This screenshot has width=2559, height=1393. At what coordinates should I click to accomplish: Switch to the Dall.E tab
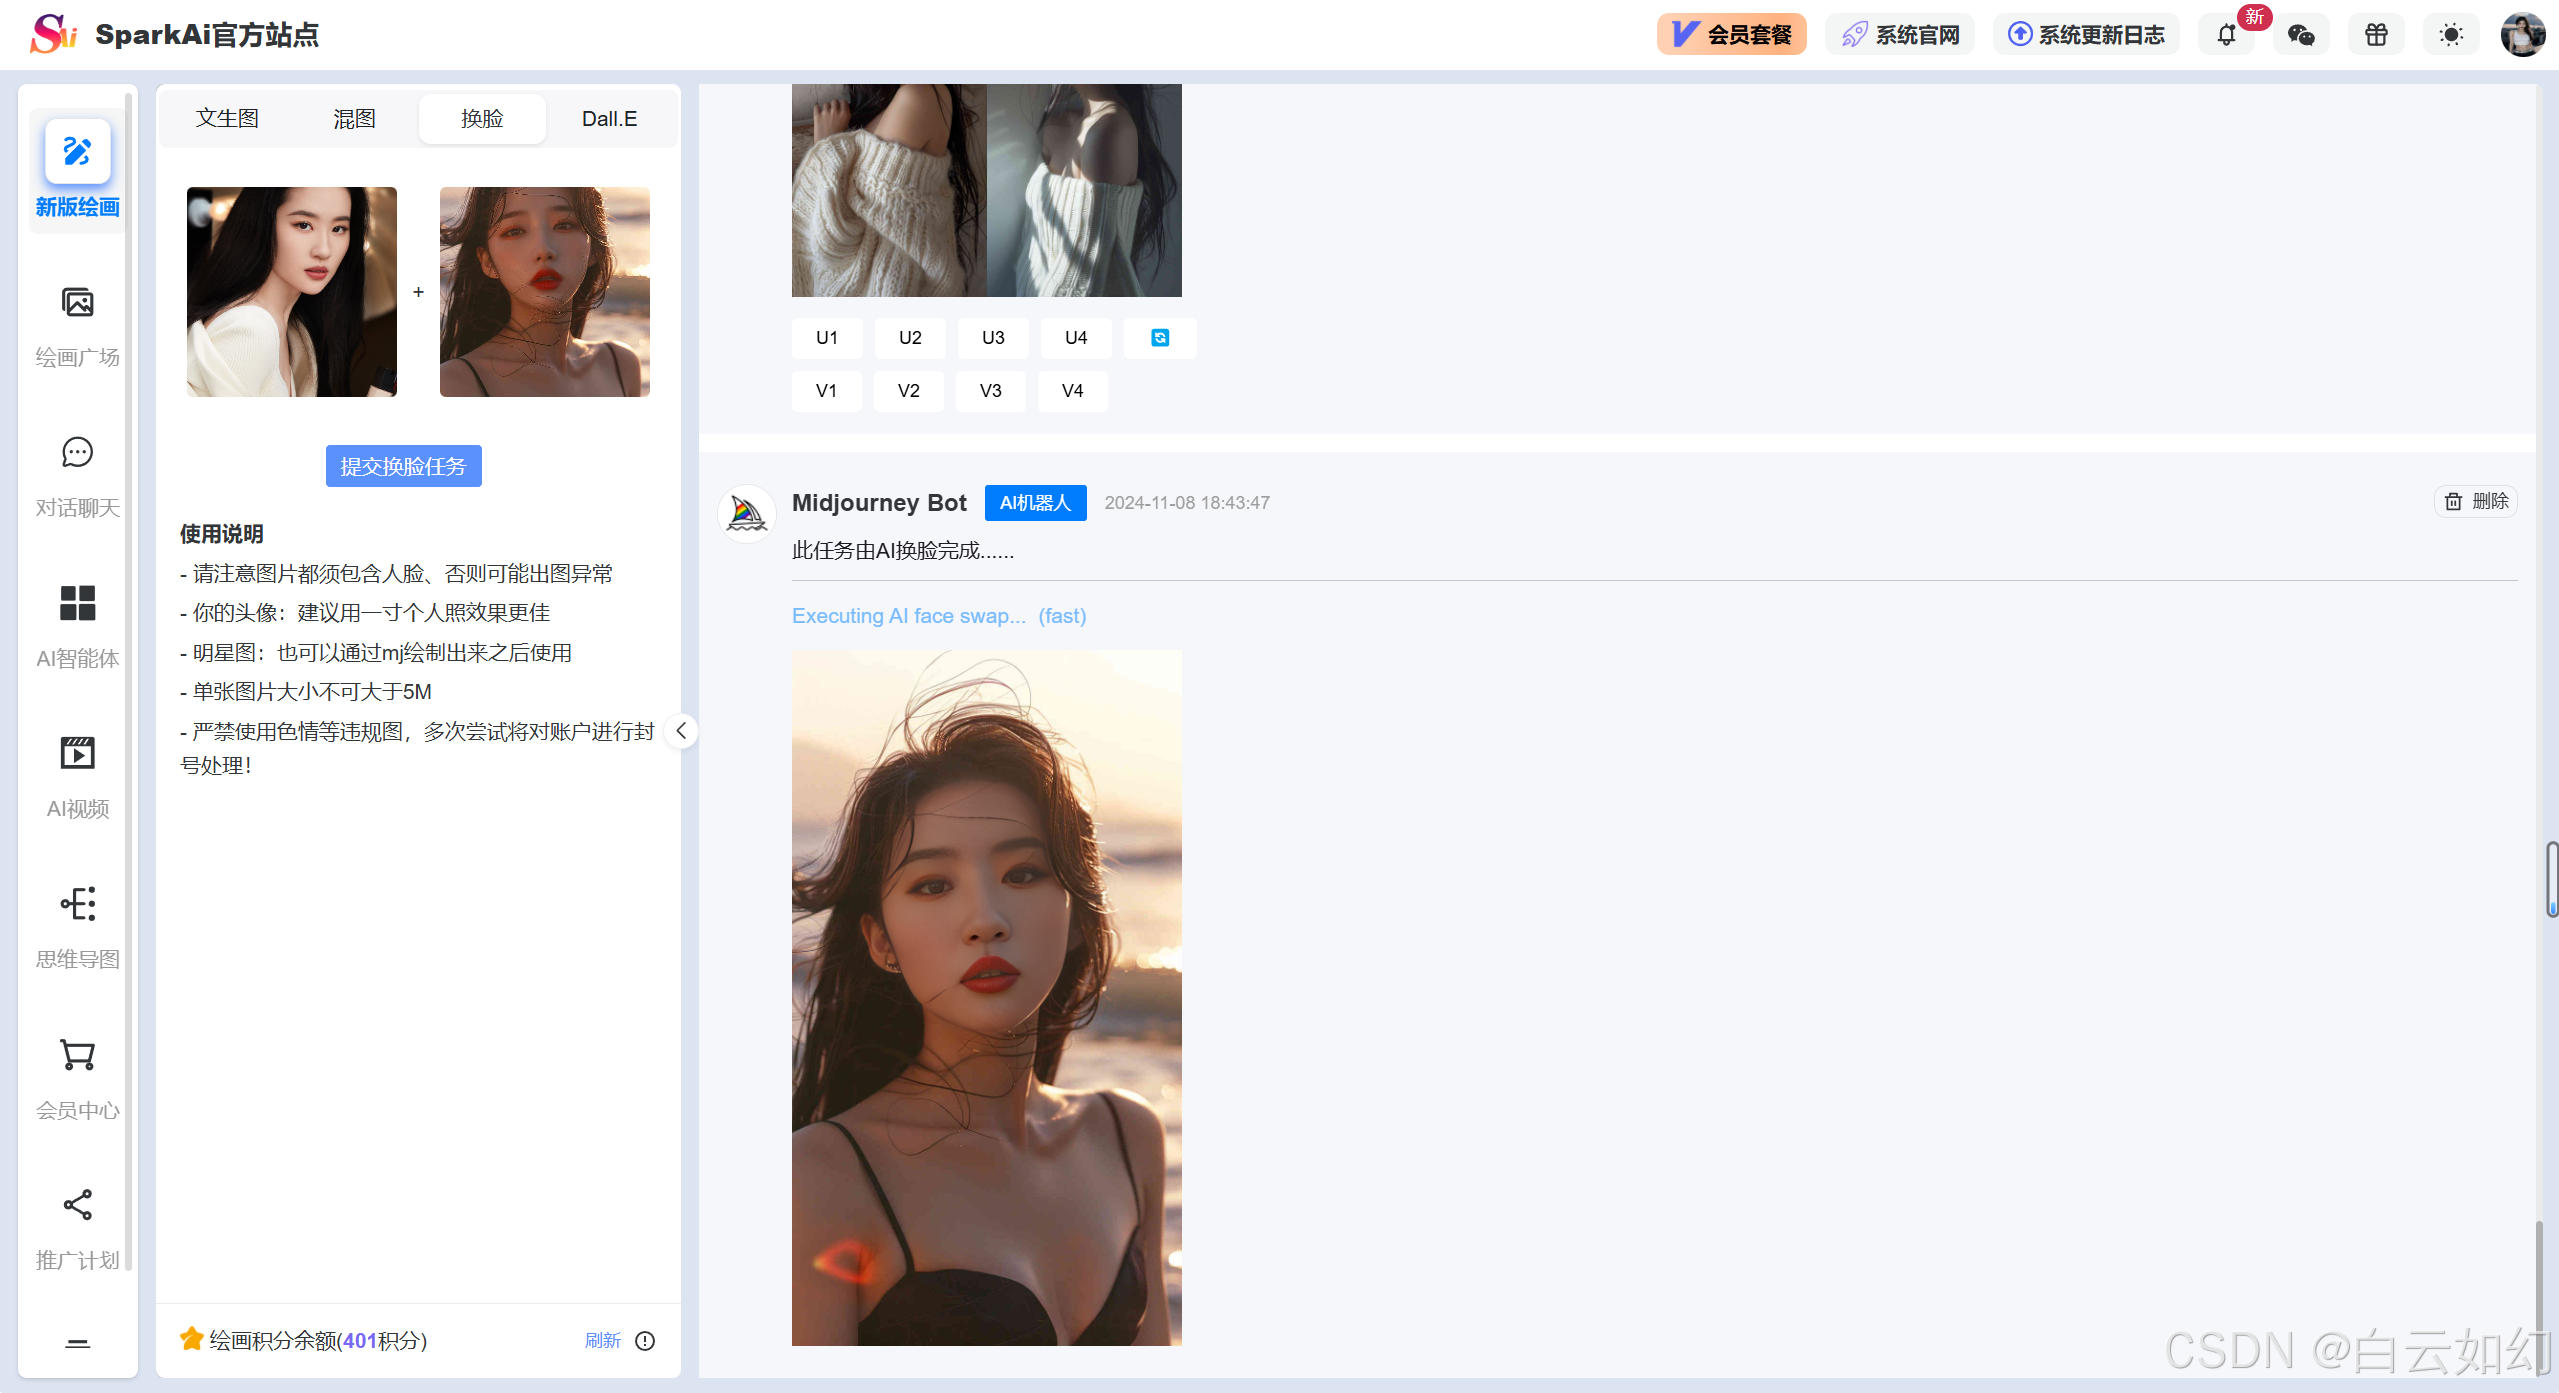tap(609, 119)
